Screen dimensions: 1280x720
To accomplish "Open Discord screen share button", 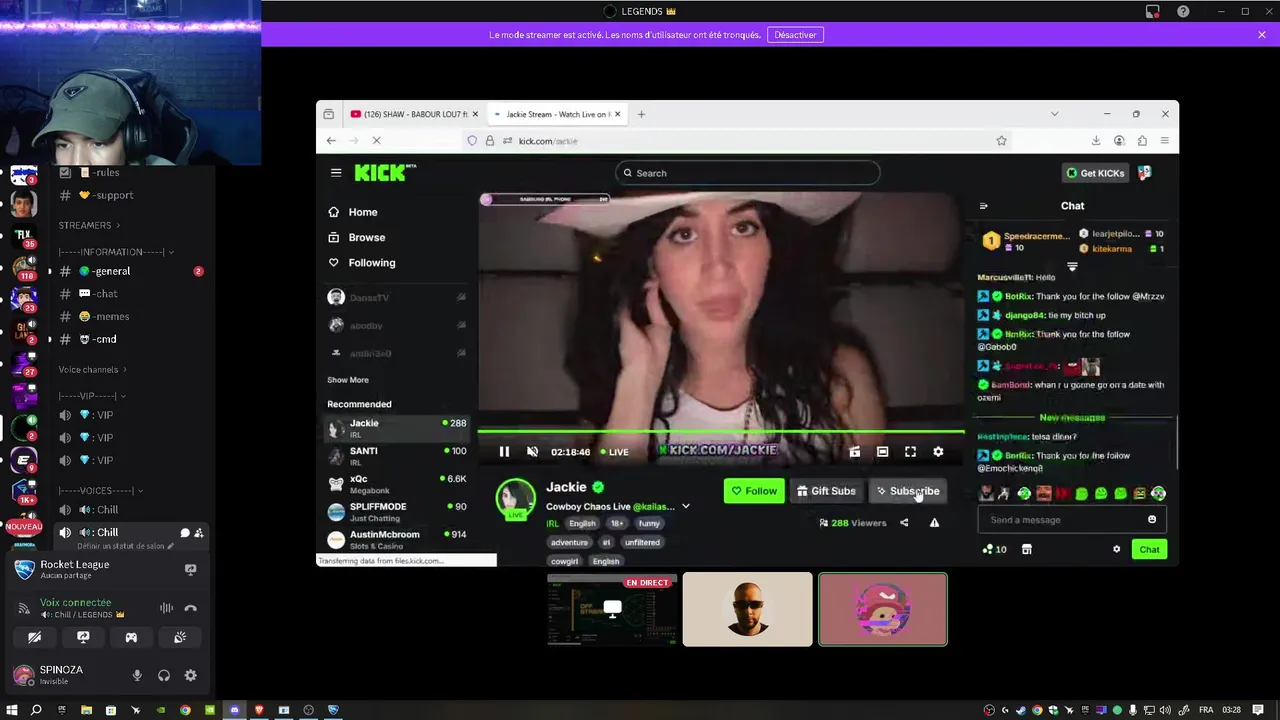I will click(x=83, y=637).
